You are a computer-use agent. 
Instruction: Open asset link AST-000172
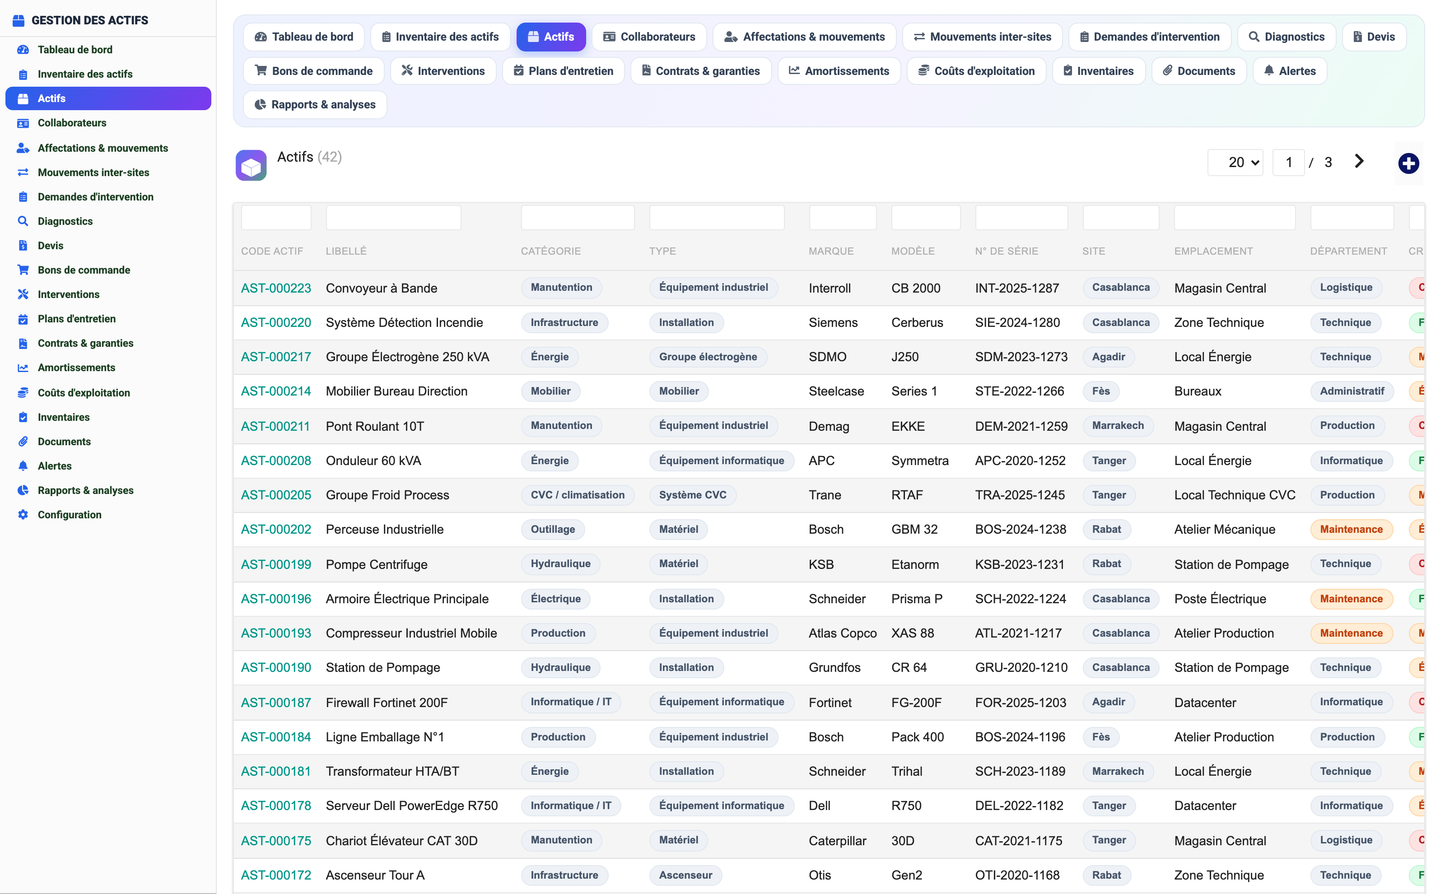click(276, 875)
